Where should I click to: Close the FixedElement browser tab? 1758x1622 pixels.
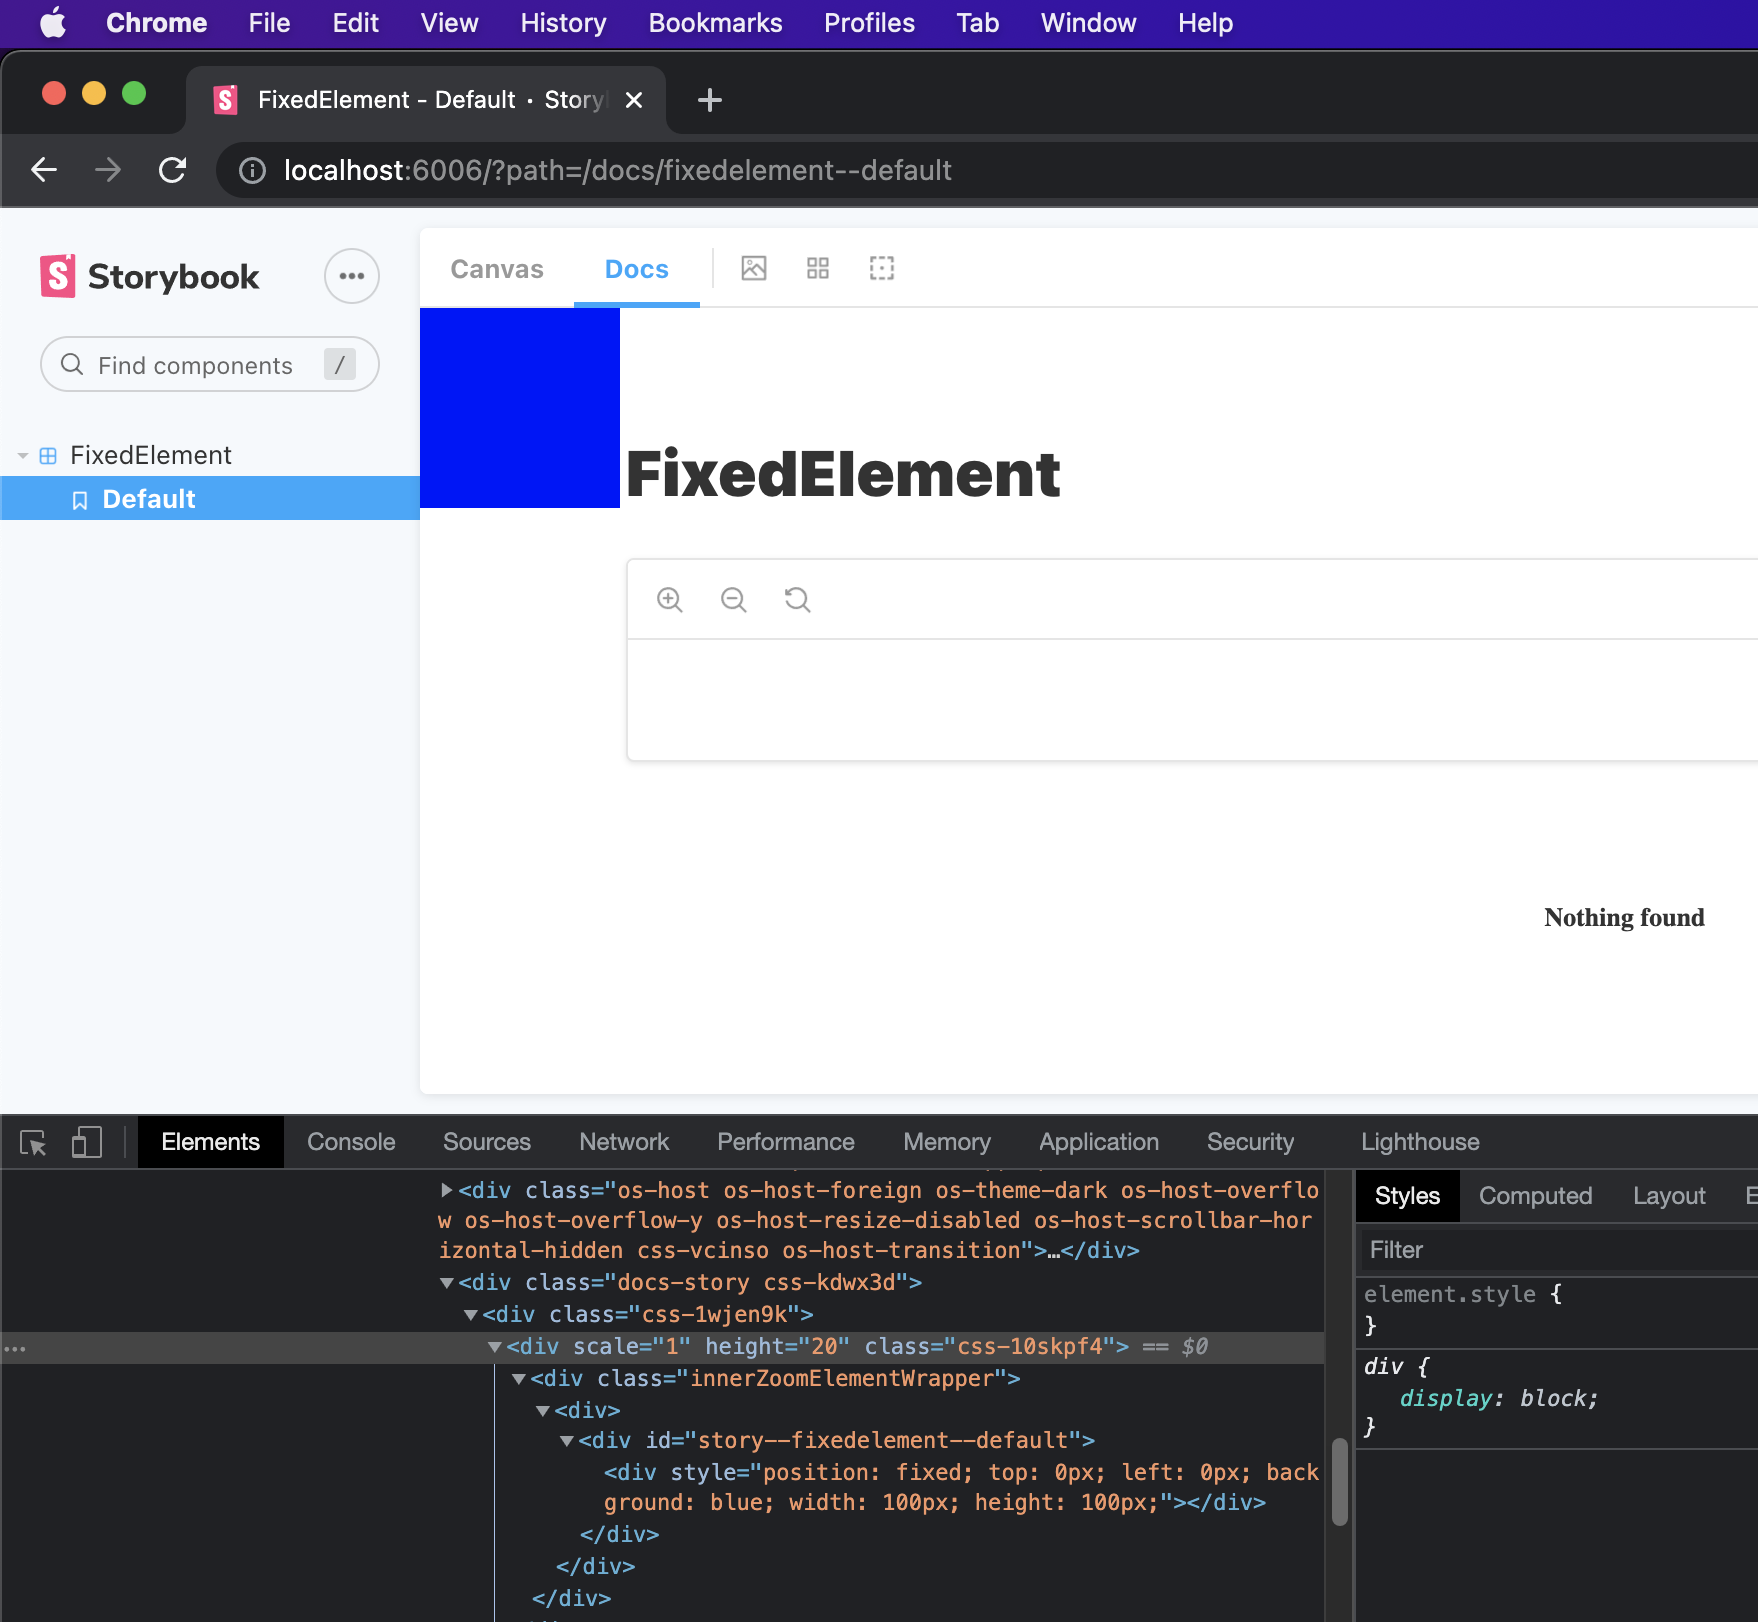634,100
